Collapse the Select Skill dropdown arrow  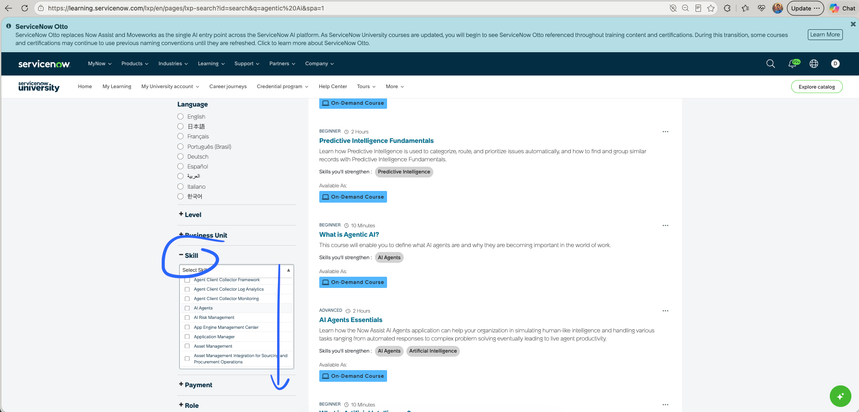(289, 271)
